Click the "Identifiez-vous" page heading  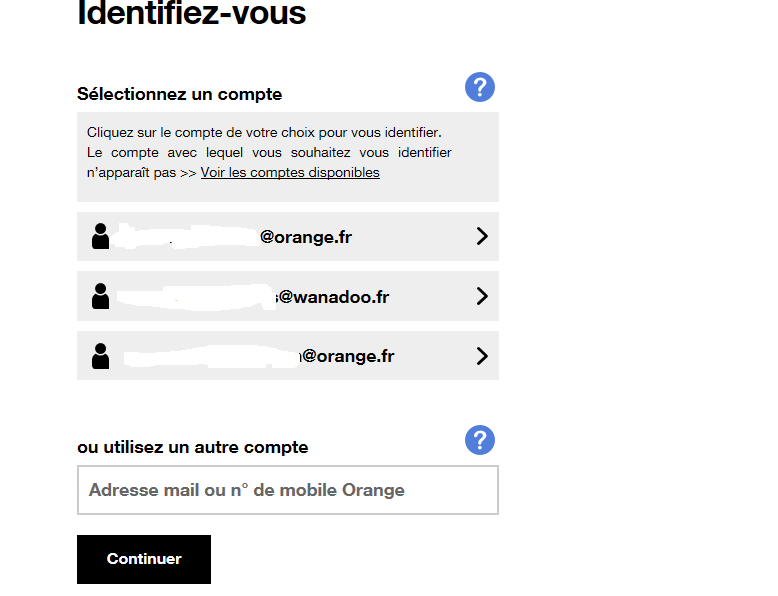[x=192, y=14]
